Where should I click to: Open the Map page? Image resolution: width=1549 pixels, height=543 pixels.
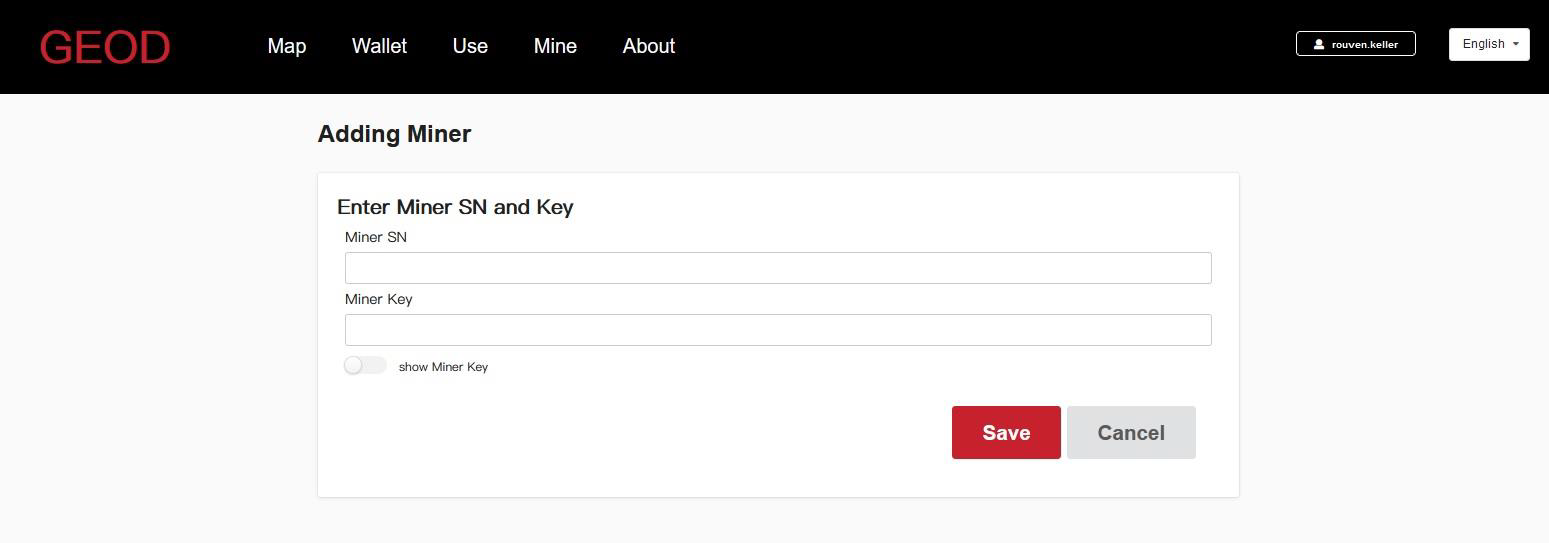(x=287, y=46)
